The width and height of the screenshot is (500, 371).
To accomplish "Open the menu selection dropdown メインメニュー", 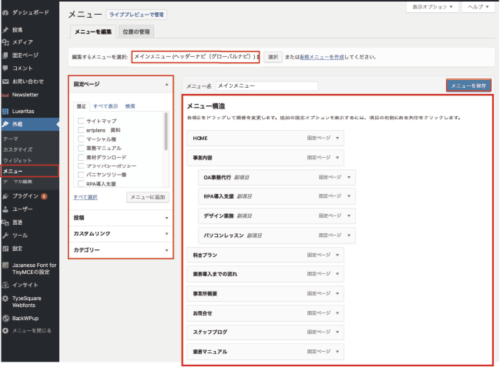I will coord(196,57).
